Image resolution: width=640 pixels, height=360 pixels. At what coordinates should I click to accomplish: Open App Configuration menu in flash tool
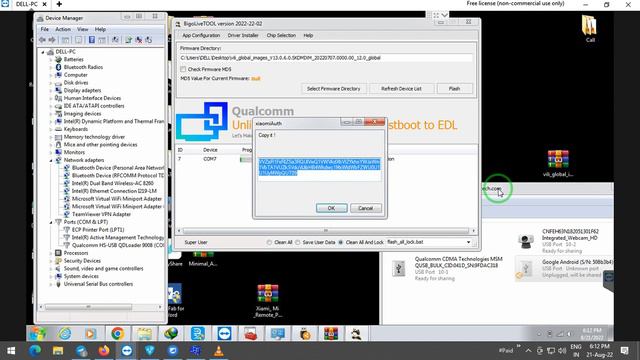click(201, 36)
